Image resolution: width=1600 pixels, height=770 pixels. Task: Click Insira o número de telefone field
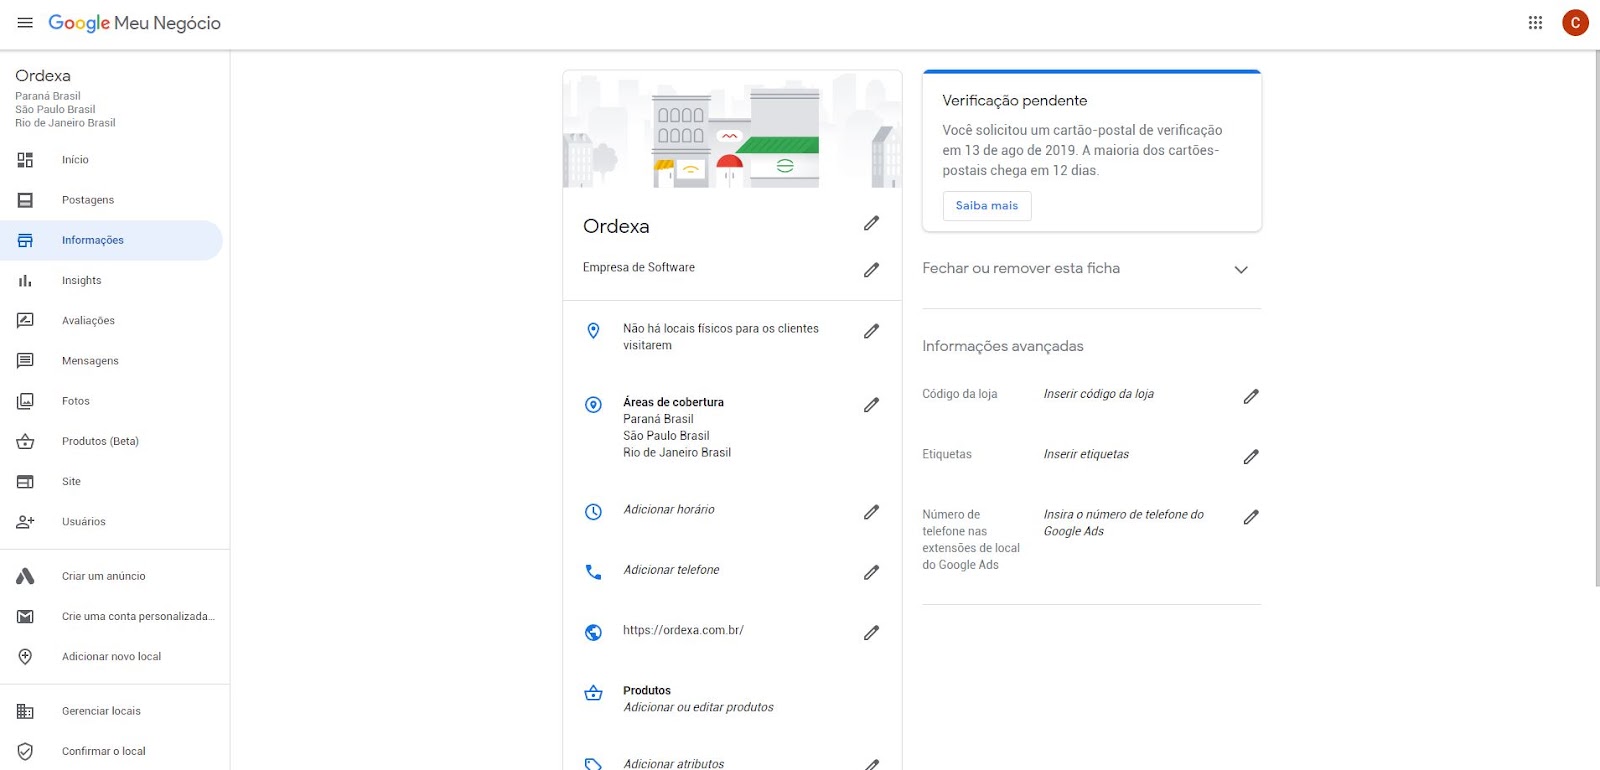click(1123, 523)
